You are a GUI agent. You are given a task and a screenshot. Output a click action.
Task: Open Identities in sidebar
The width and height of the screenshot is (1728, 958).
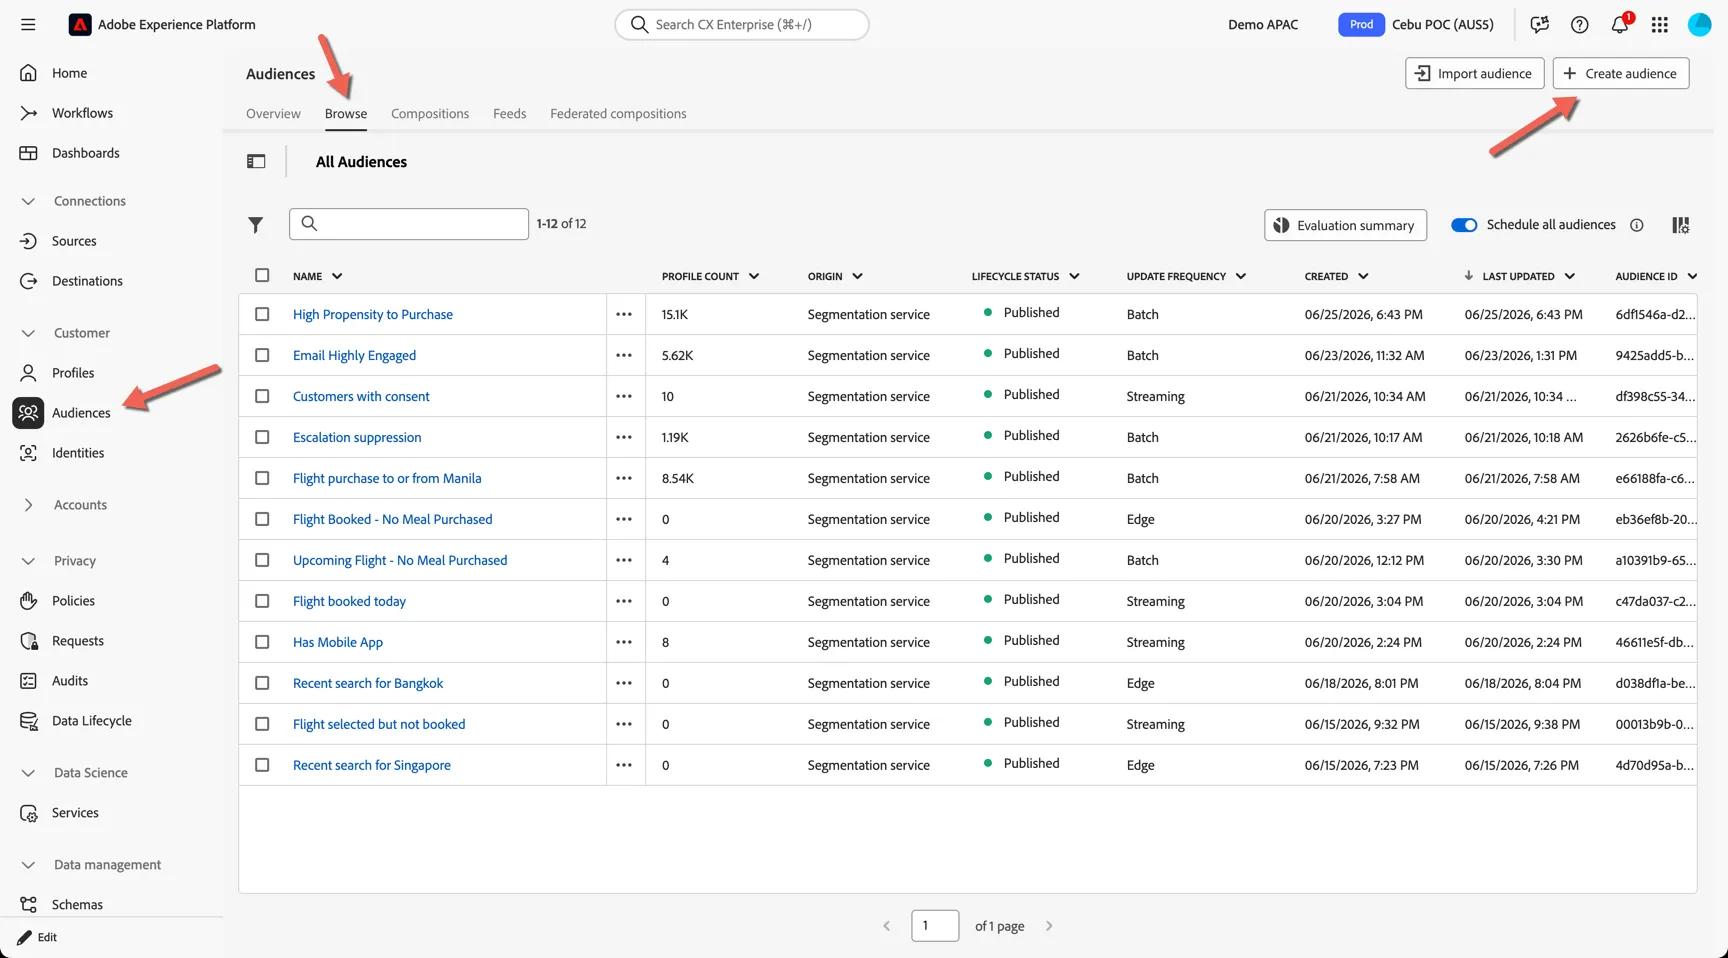(78, 453)
